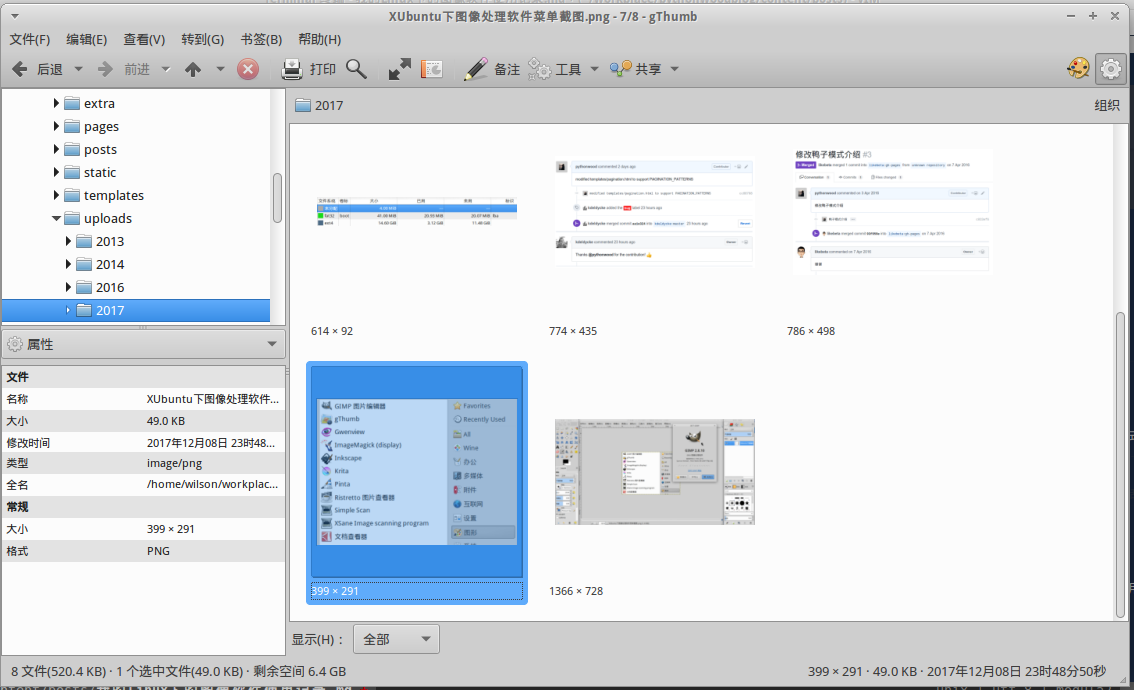This screenshot has width=1134, height=690.
Task: Switch to fullscreen view icon
Action: 399,69
